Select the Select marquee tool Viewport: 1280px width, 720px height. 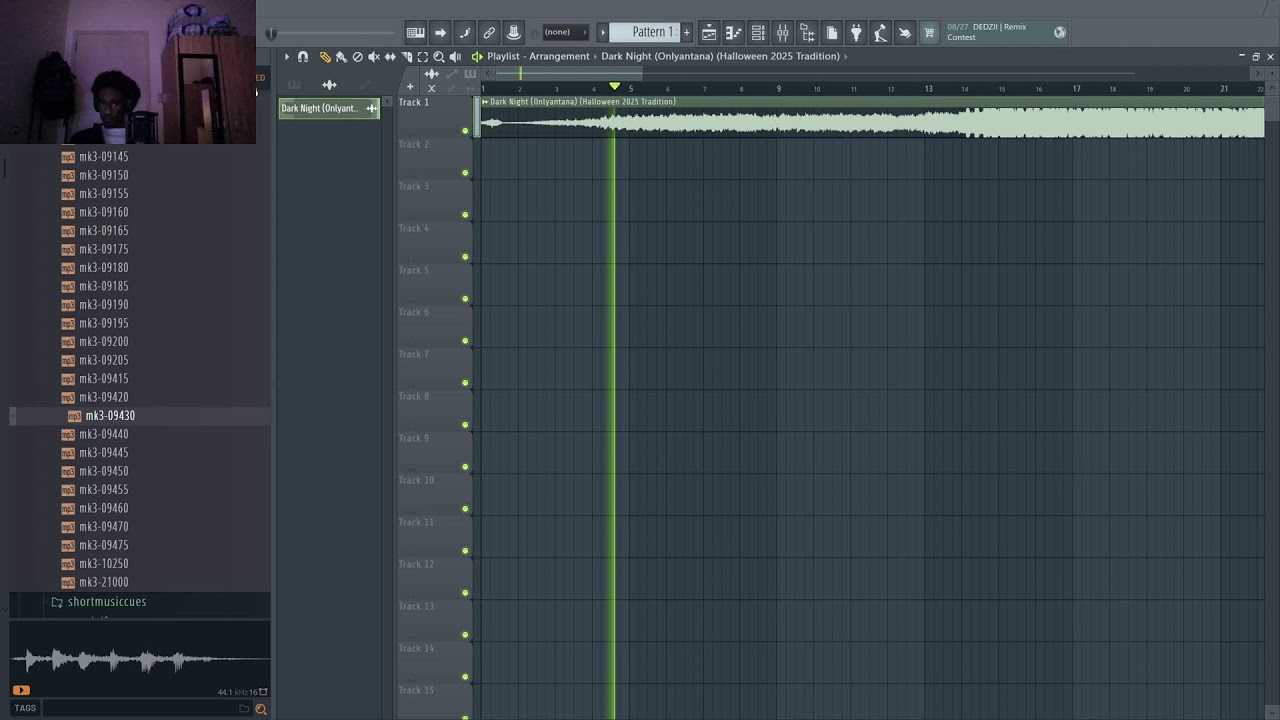[422, 57]
